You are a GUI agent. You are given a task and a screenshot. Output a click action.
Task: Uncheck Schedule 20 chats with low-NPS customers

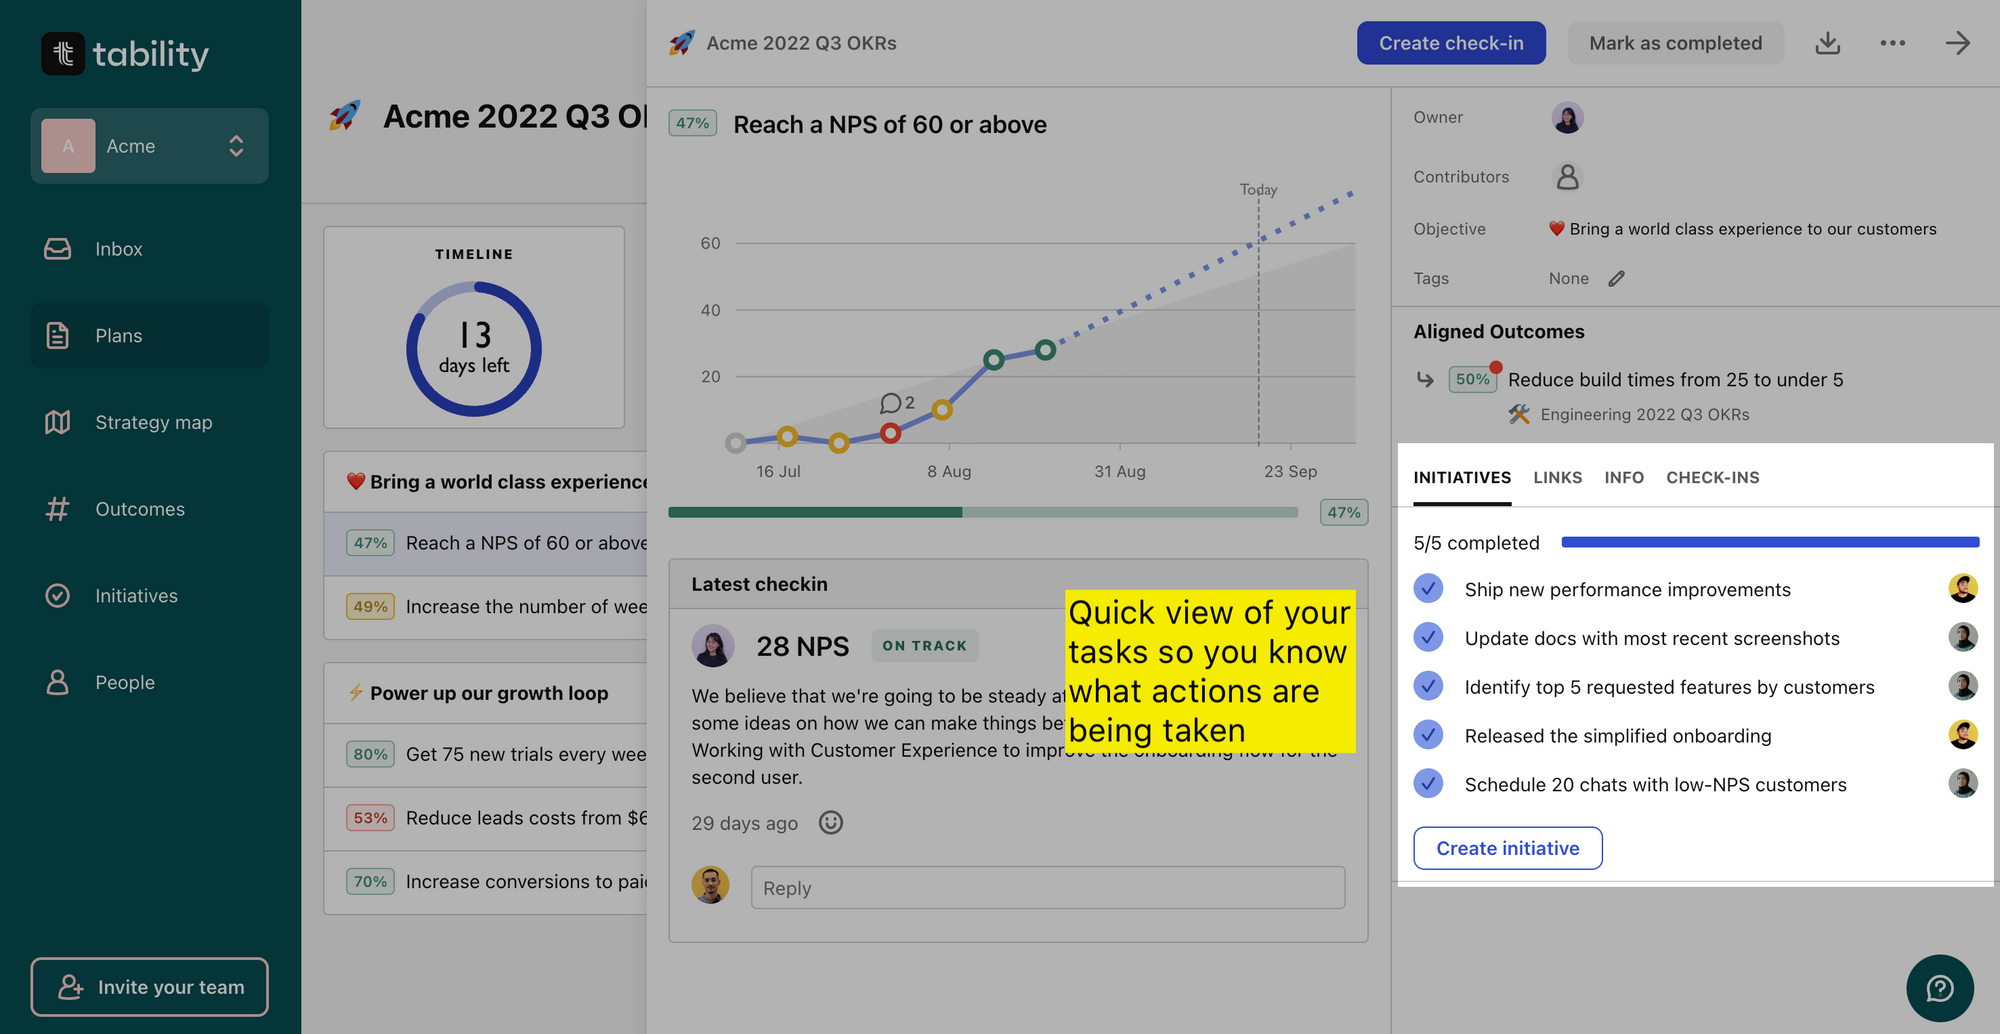[1429, 784]
